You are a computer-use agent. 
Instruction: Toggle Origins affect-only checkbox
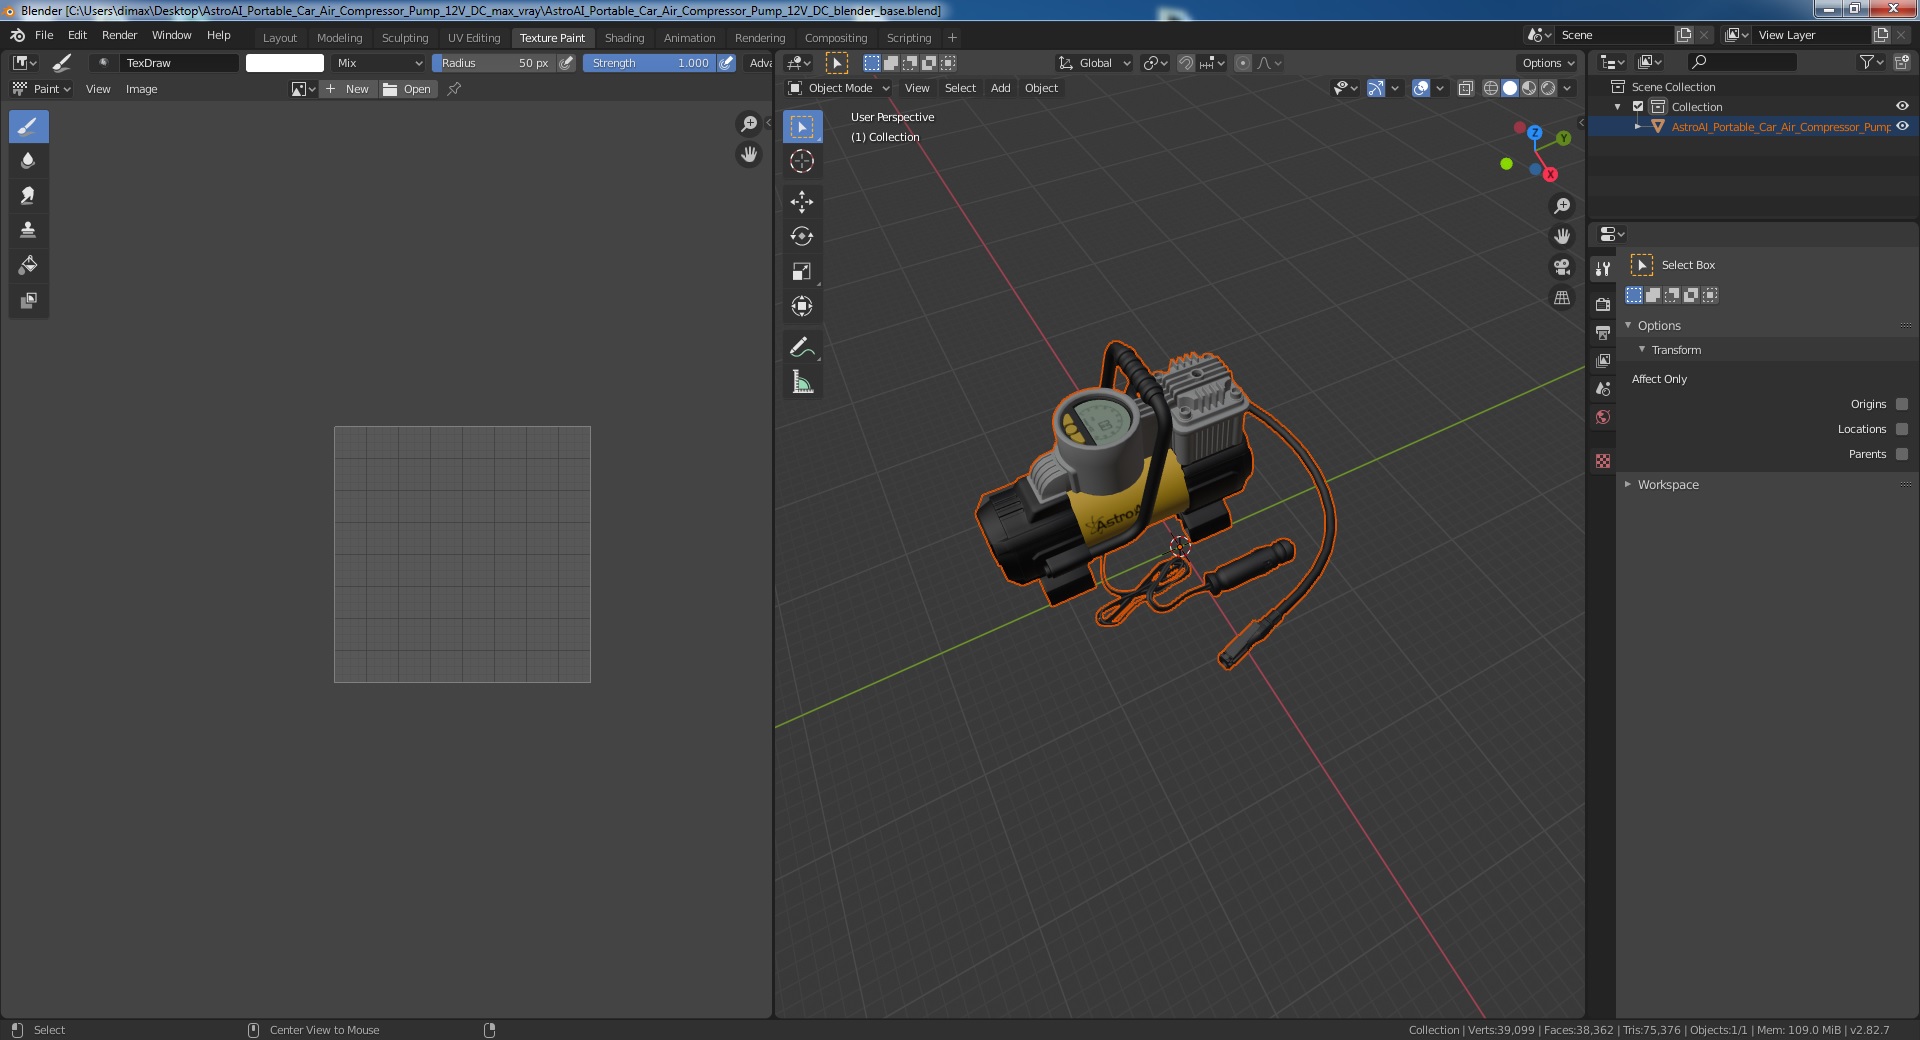pyautogui.click(x=1902, y=404)
